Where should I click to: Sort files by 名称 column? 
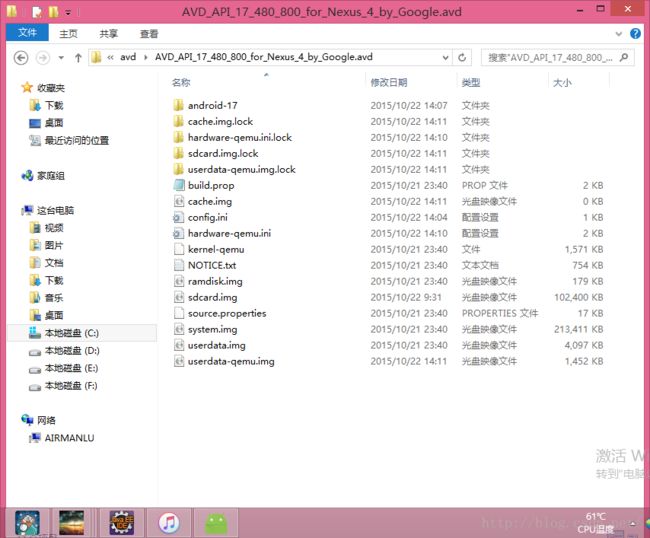[181, 82]
